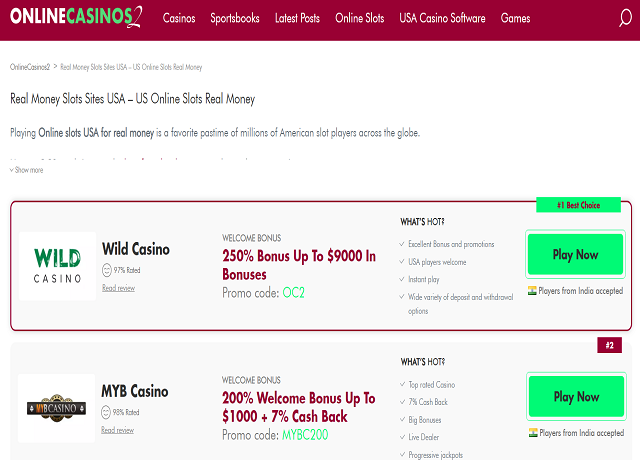This screenshot has width=640, height=460.
Task: Open the Online Slots menu item
Action: tap(359, 18)
